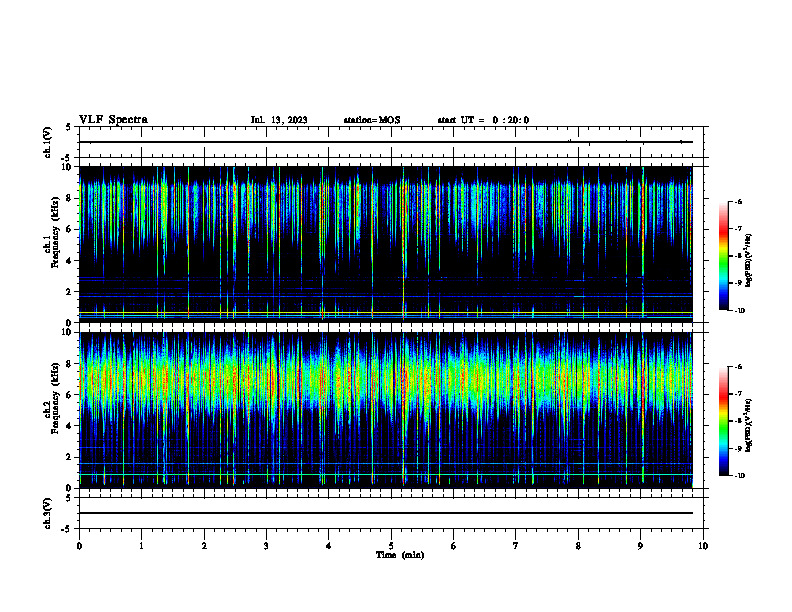Click the time axis tick label "7"
792x612 pixels.
516,546
